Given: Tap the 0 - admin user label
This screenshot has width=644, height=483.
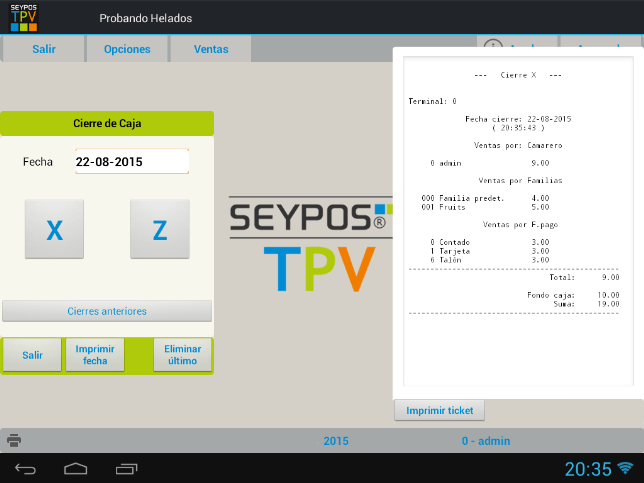Looking at the screenshot, I should [486, 440].
